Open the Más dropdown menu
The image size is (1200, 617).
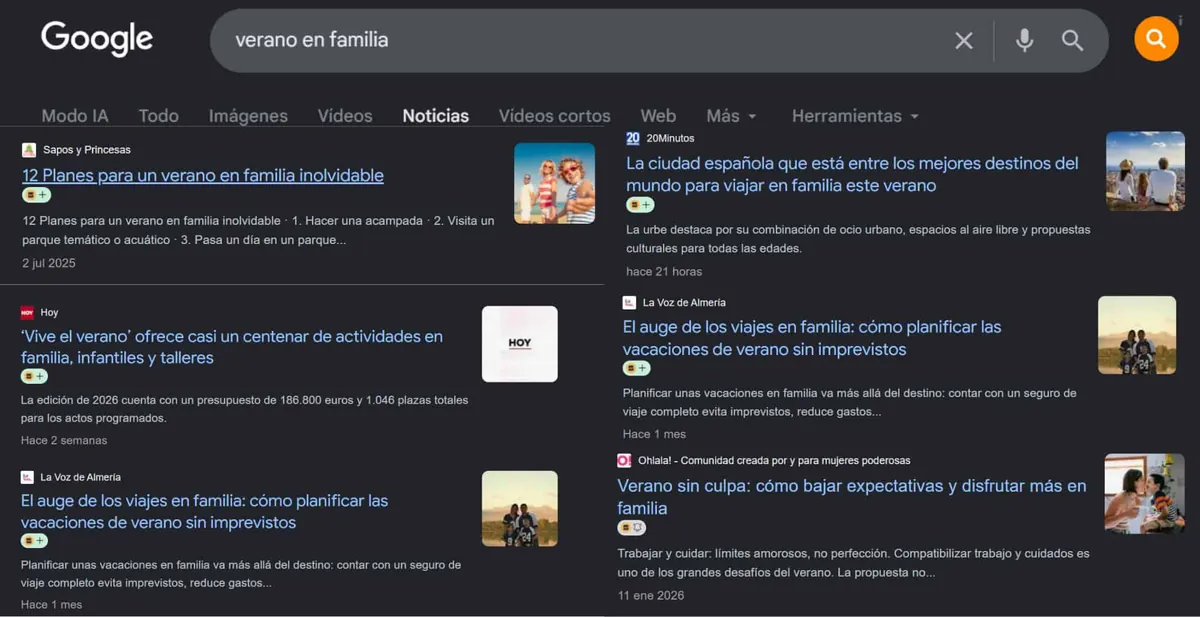pyautogui.click(x=731, y=116)
